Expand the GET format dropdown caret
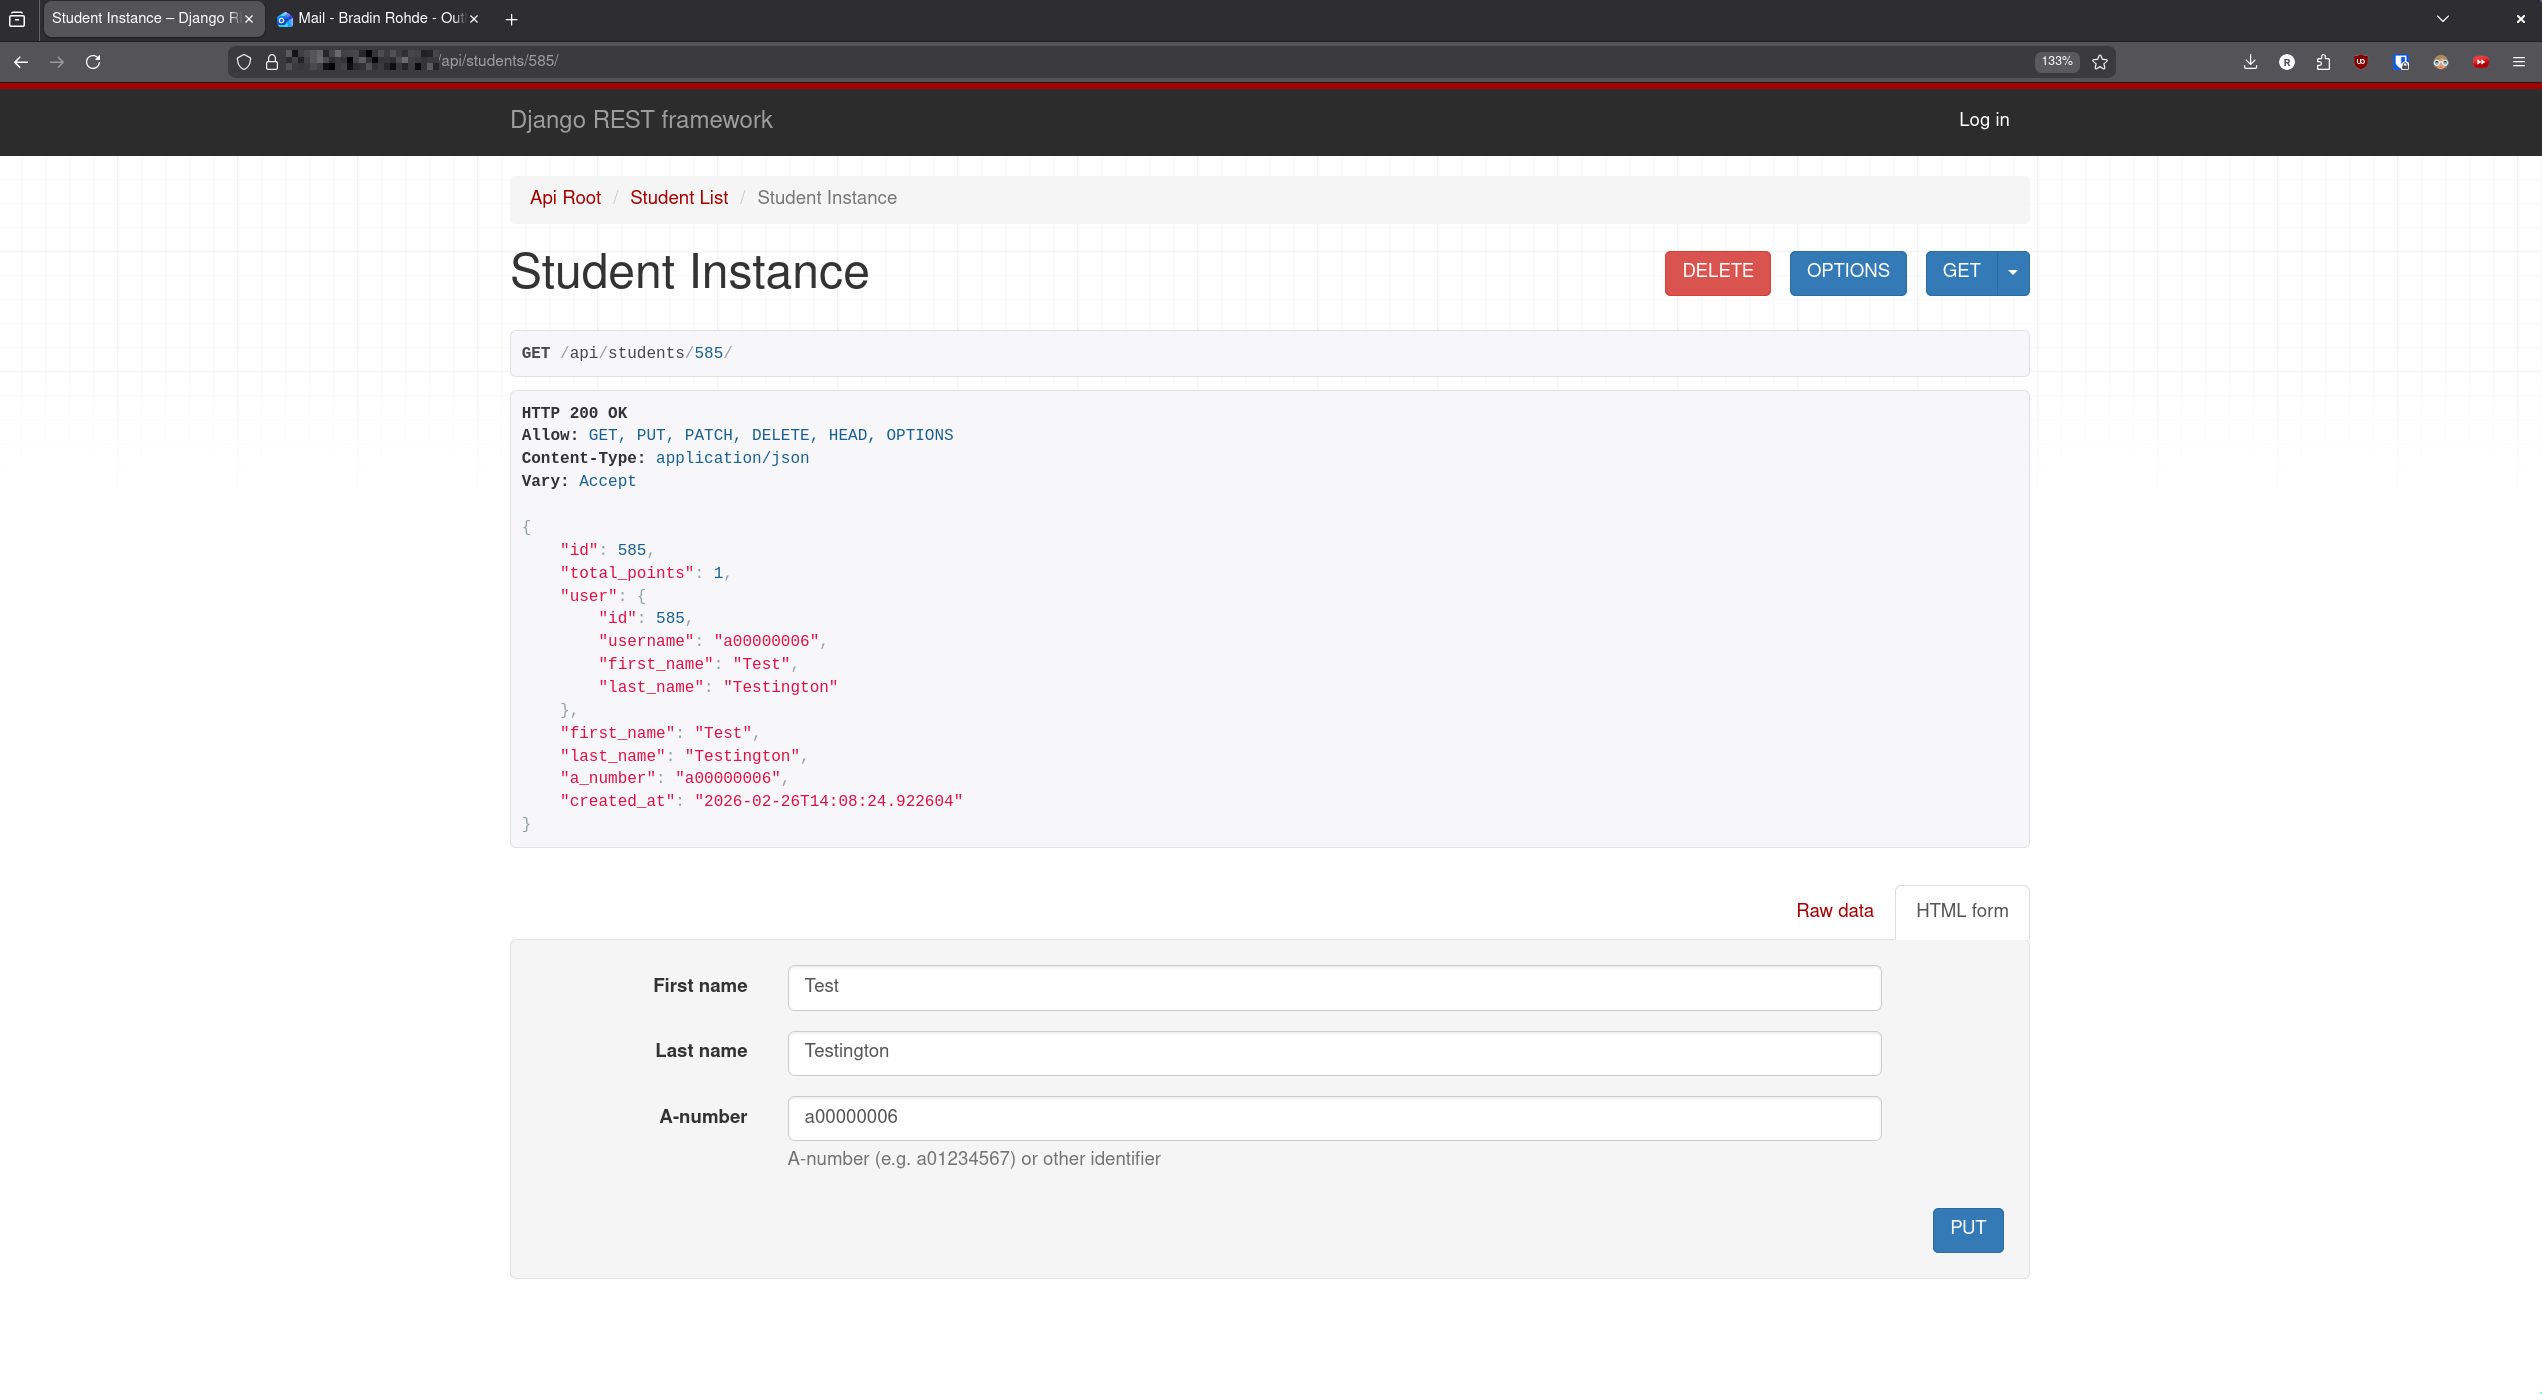Screen dimensions: 2542x1394 2013,272
